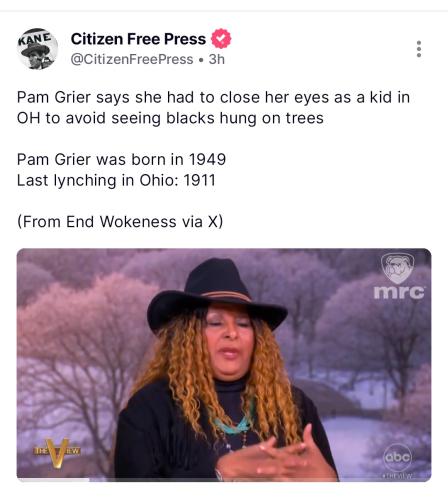Click the mrc shield emblem watermark

(397, 268)
